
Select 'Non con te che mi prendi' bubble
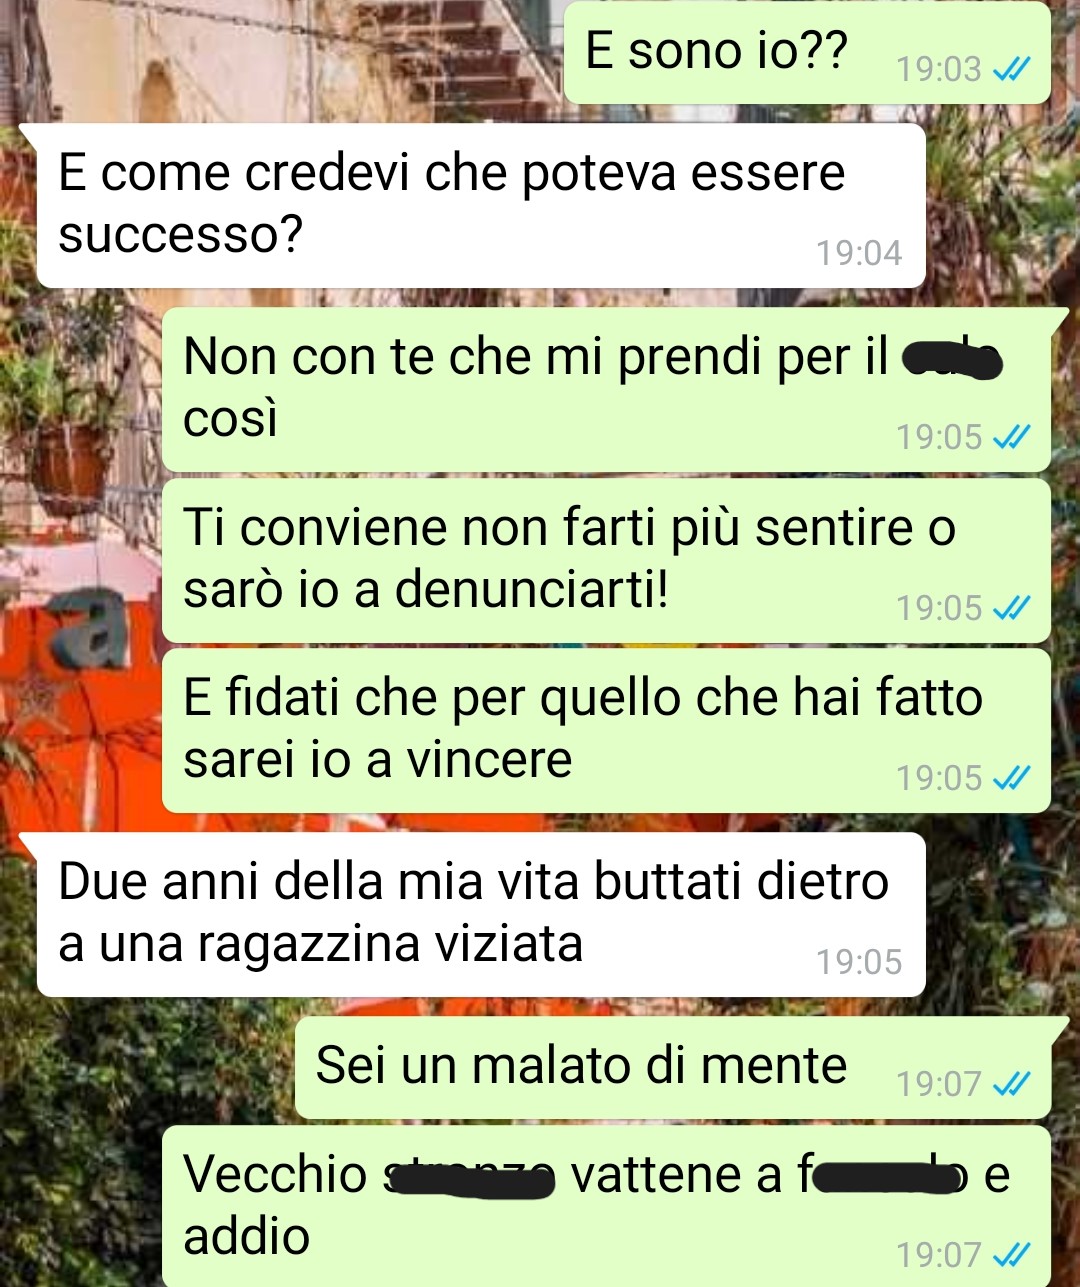click(608, 389)
